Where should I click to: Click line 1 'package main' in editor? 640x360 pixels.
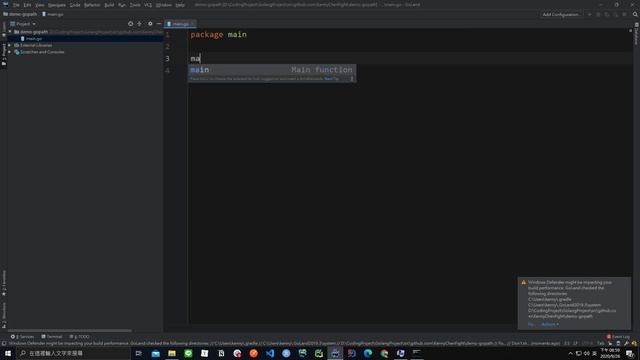[x=218, y=35]
